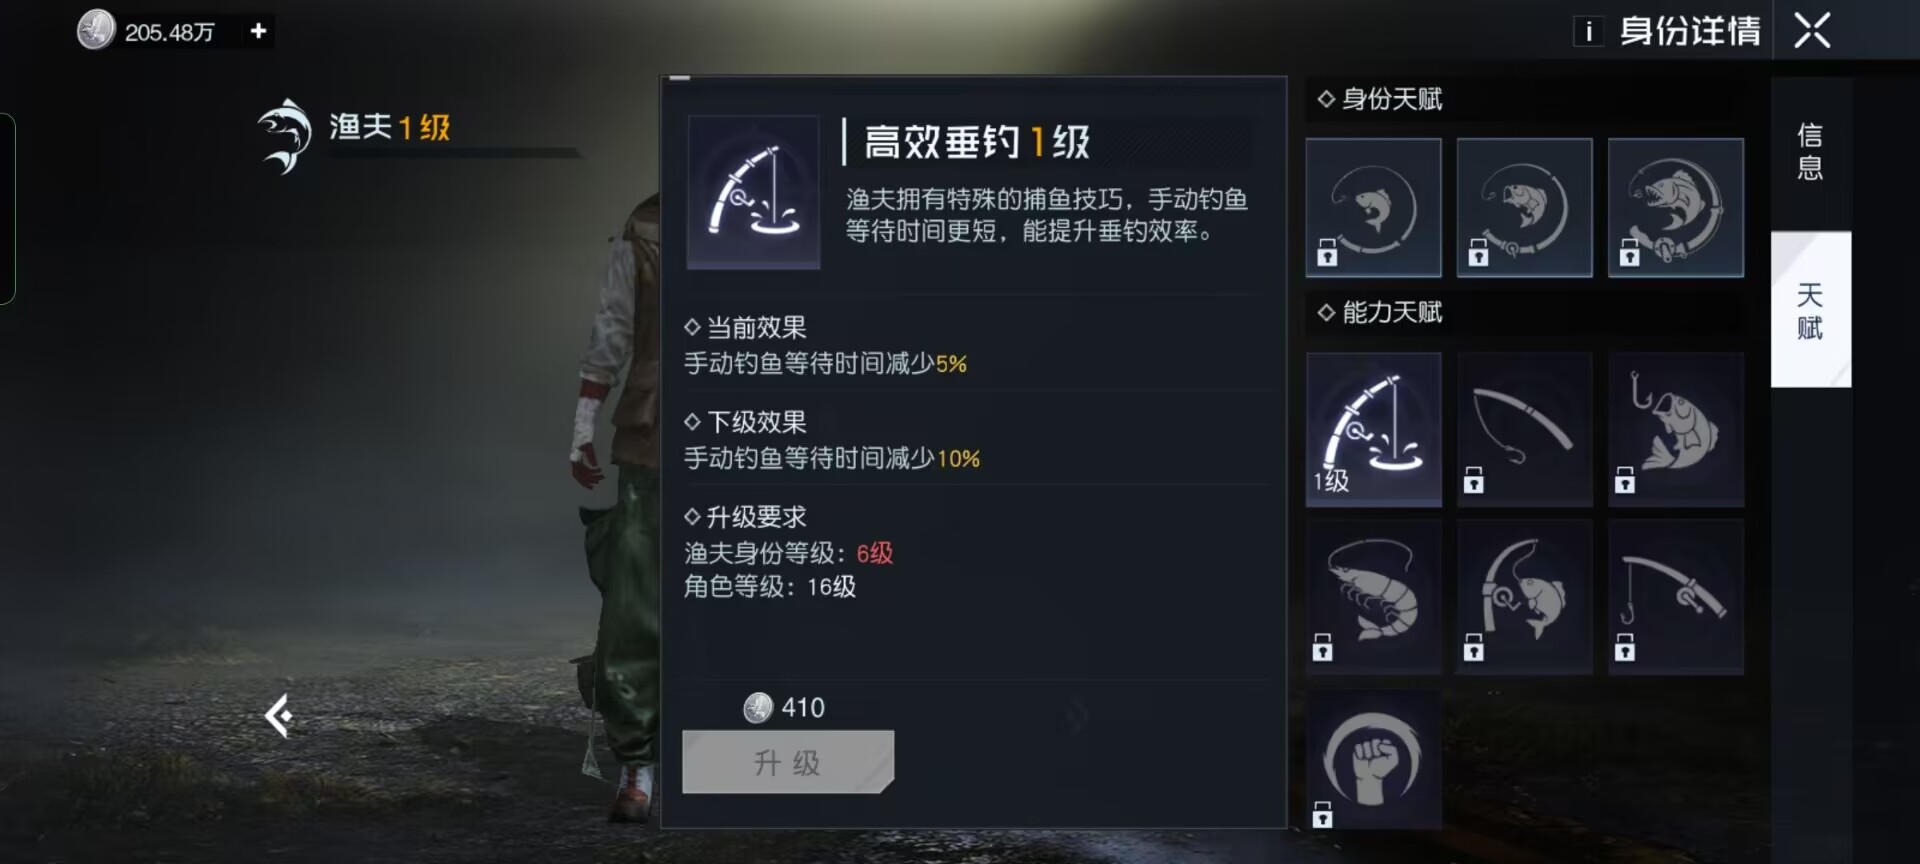This screenshot has height=864, width=1920.
Task: Go back using the left chevron arrow
Action: pyautogui.click(x=278, y=716)
